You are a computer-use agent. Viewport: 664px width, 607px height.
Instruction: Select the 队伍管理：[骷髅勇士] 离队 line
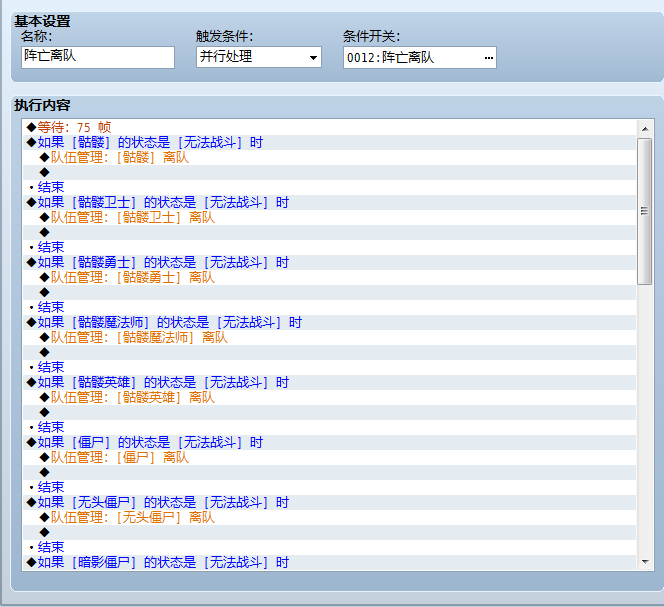pyautogui.click(x=329, y=277)
